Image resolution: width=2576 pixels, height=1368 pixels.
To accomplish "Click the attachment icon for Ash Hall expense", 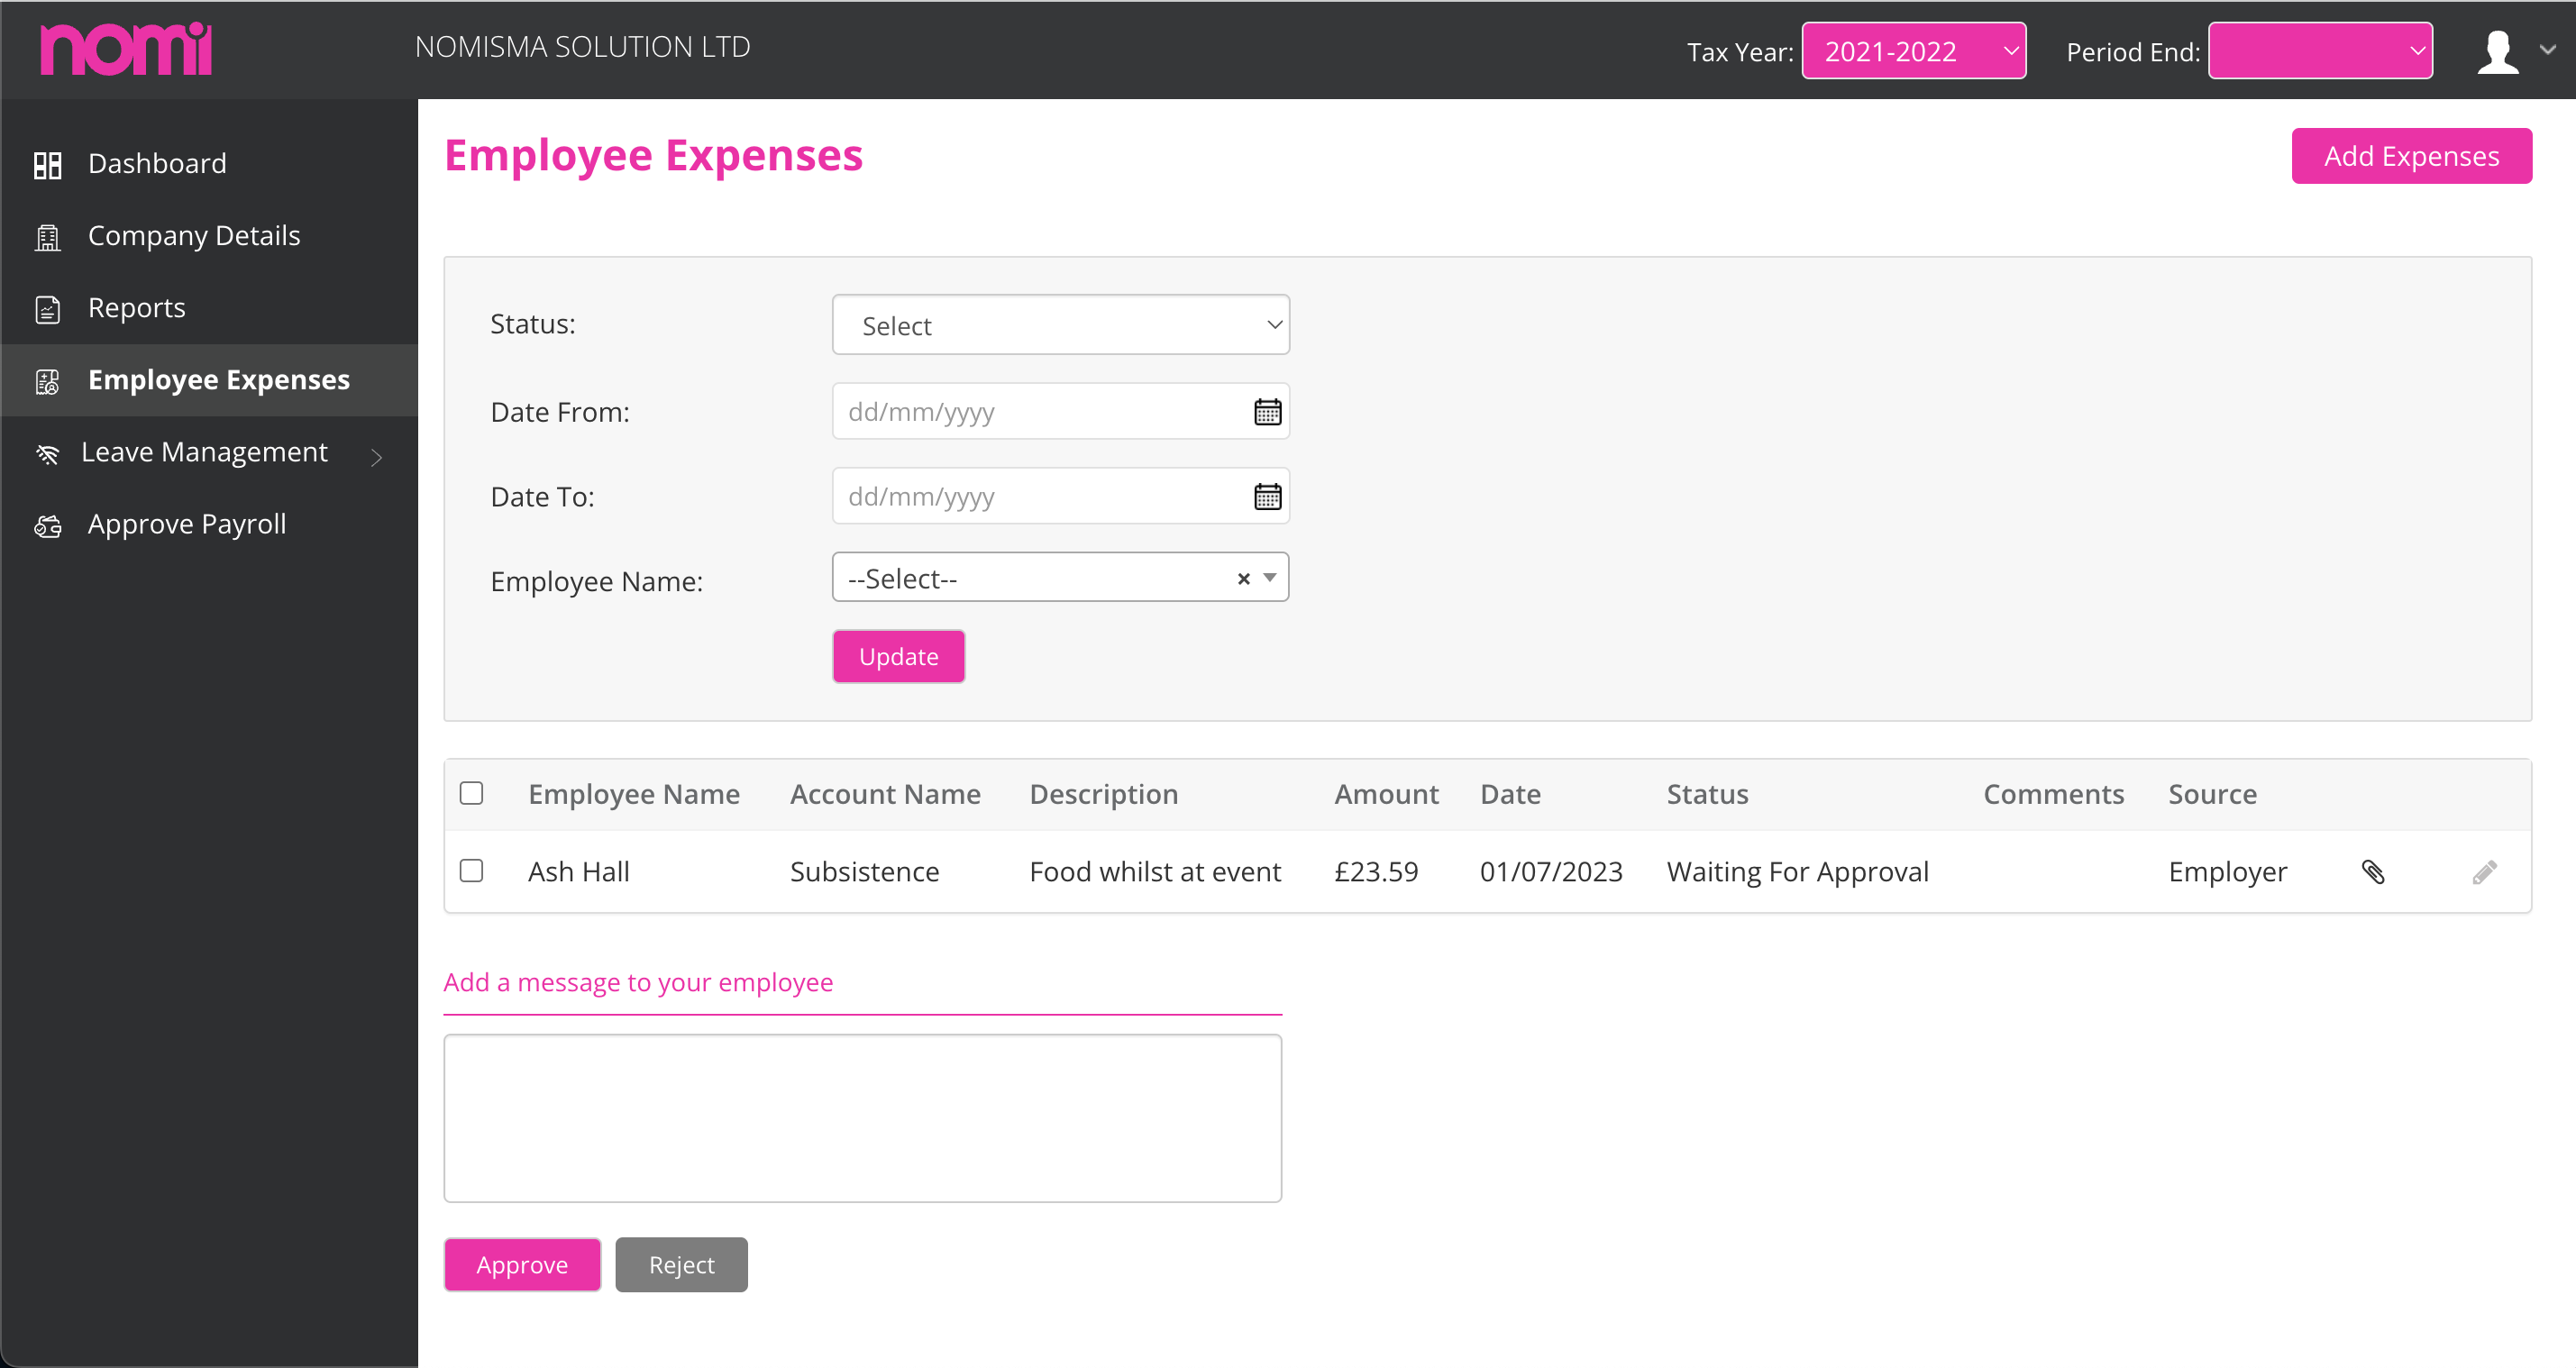I will [2373, 871].
